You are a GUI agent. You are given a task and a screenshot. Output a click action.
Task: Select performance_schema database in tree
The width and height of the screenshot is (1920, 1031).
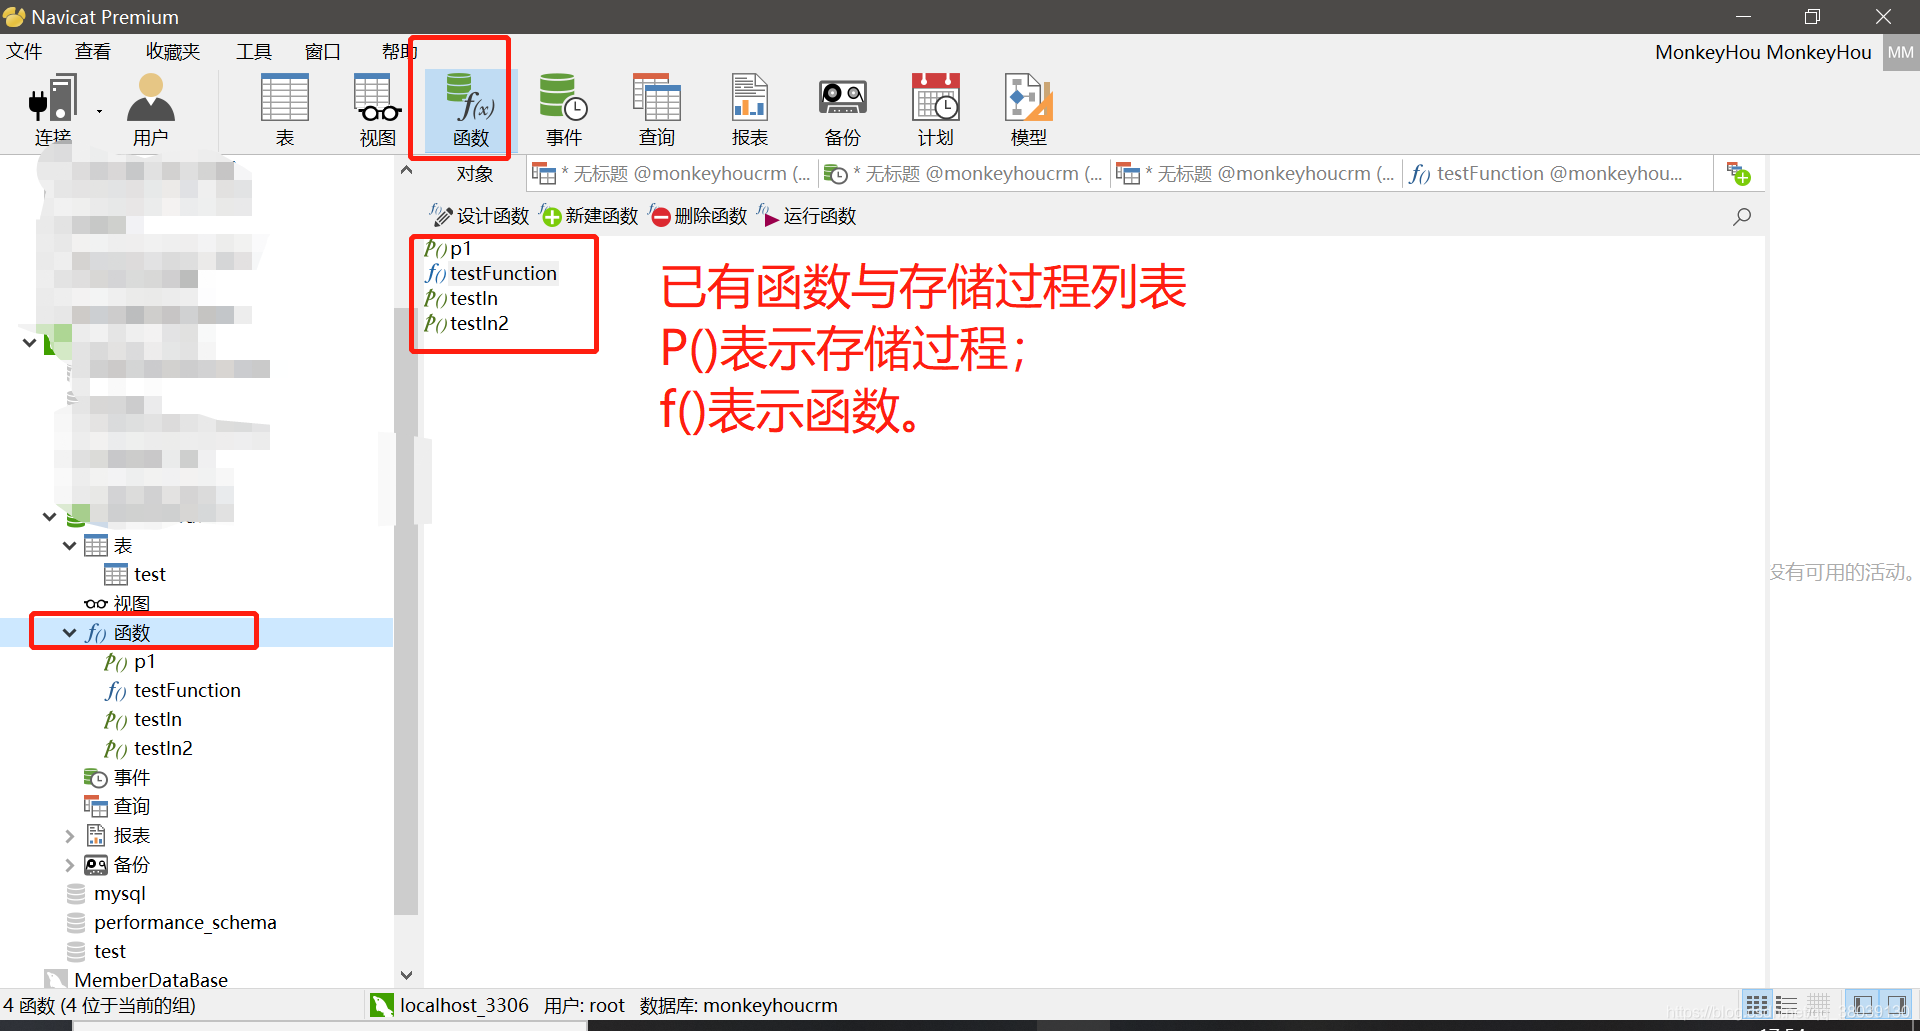pos(171,923)
